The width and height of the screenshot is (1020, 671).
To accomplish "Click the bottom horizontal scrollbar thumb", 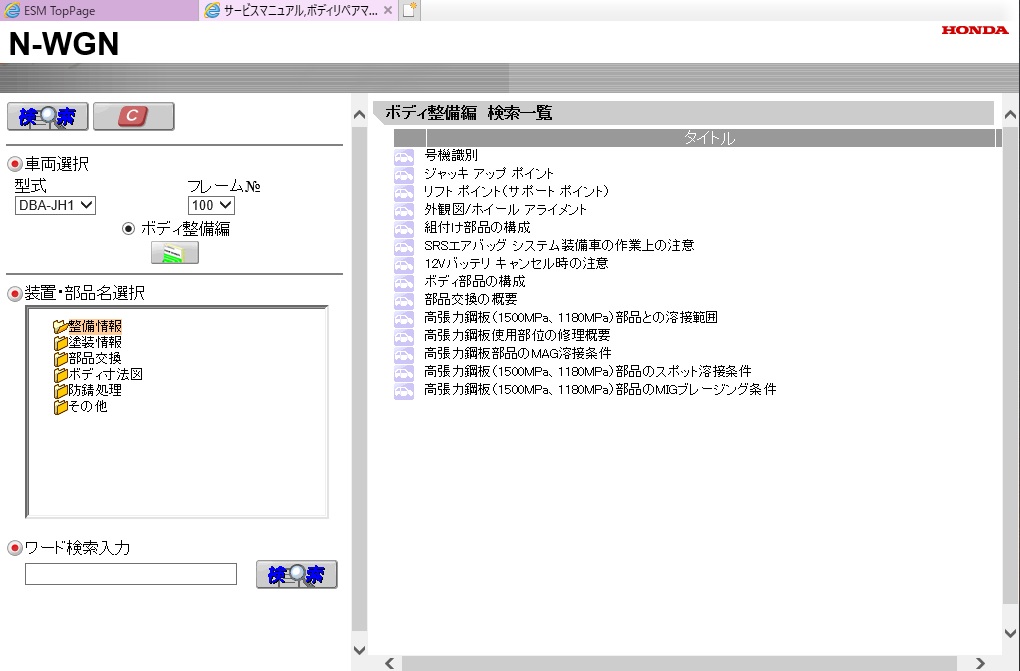I will (x=680, y=663).
